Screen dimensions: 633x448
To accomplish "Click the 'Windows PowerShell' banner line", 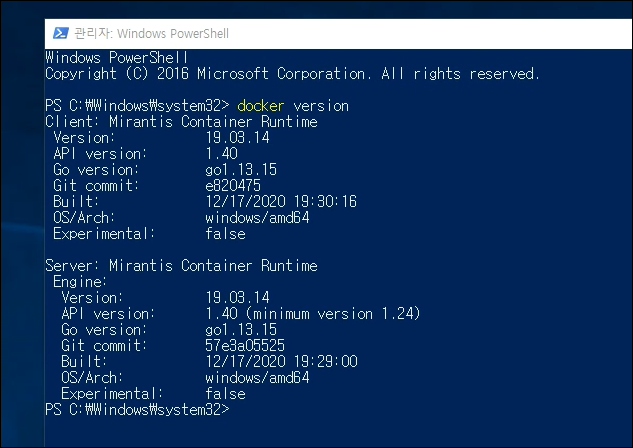I will click(x=117, y=58).
